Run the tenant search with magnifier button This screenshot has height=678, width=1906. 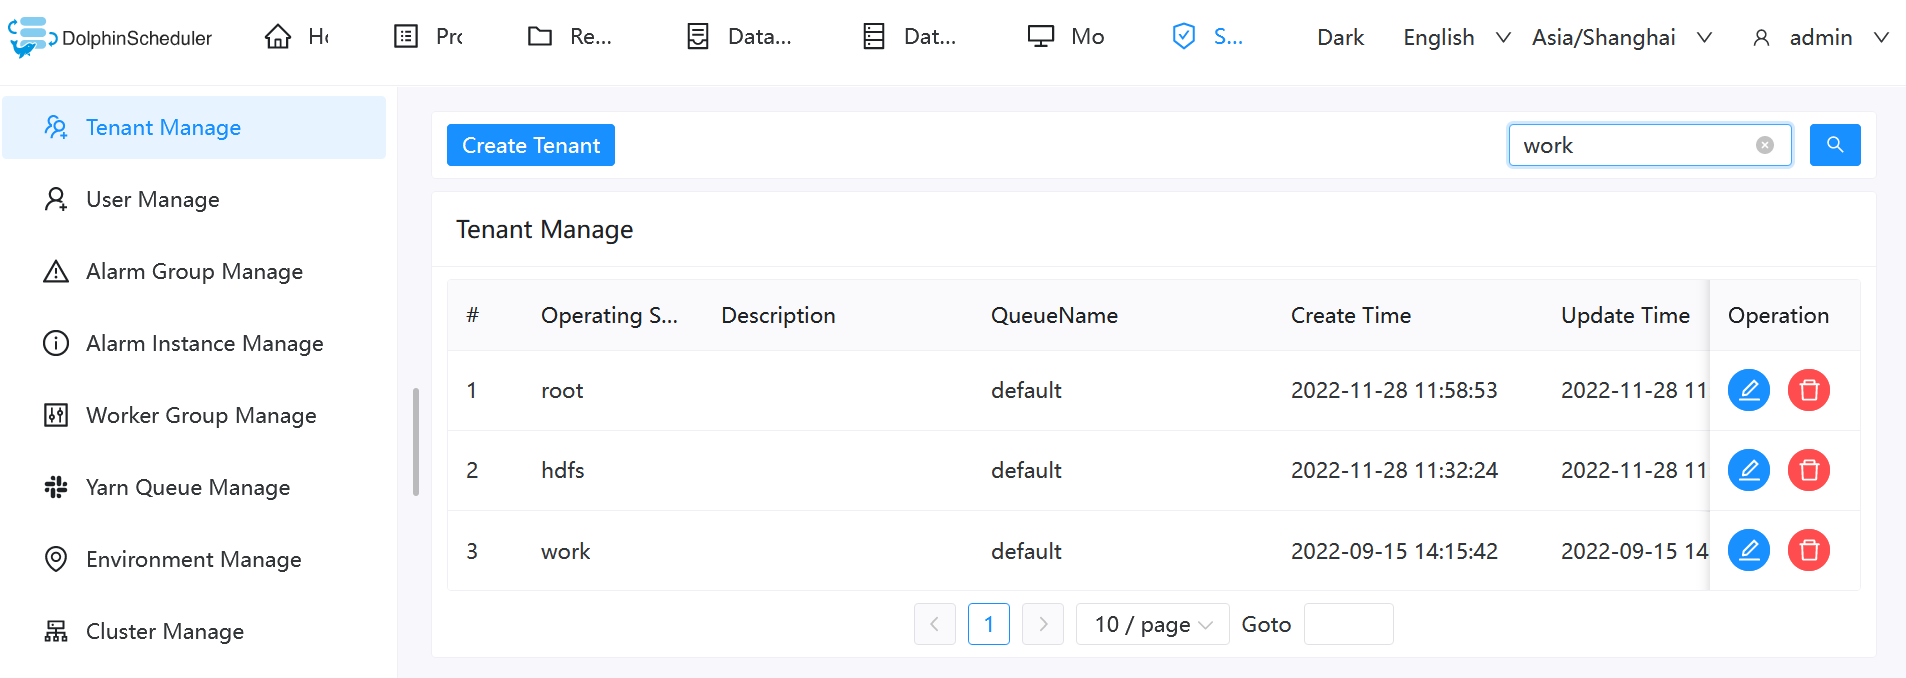[x=1835, y=145]
